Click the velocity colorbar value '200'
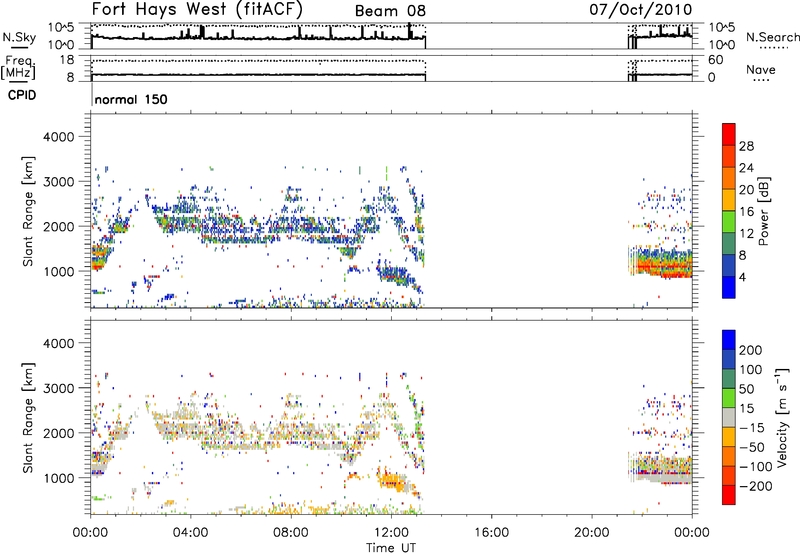Screen dimensions: 800x554 click(751, 350)
